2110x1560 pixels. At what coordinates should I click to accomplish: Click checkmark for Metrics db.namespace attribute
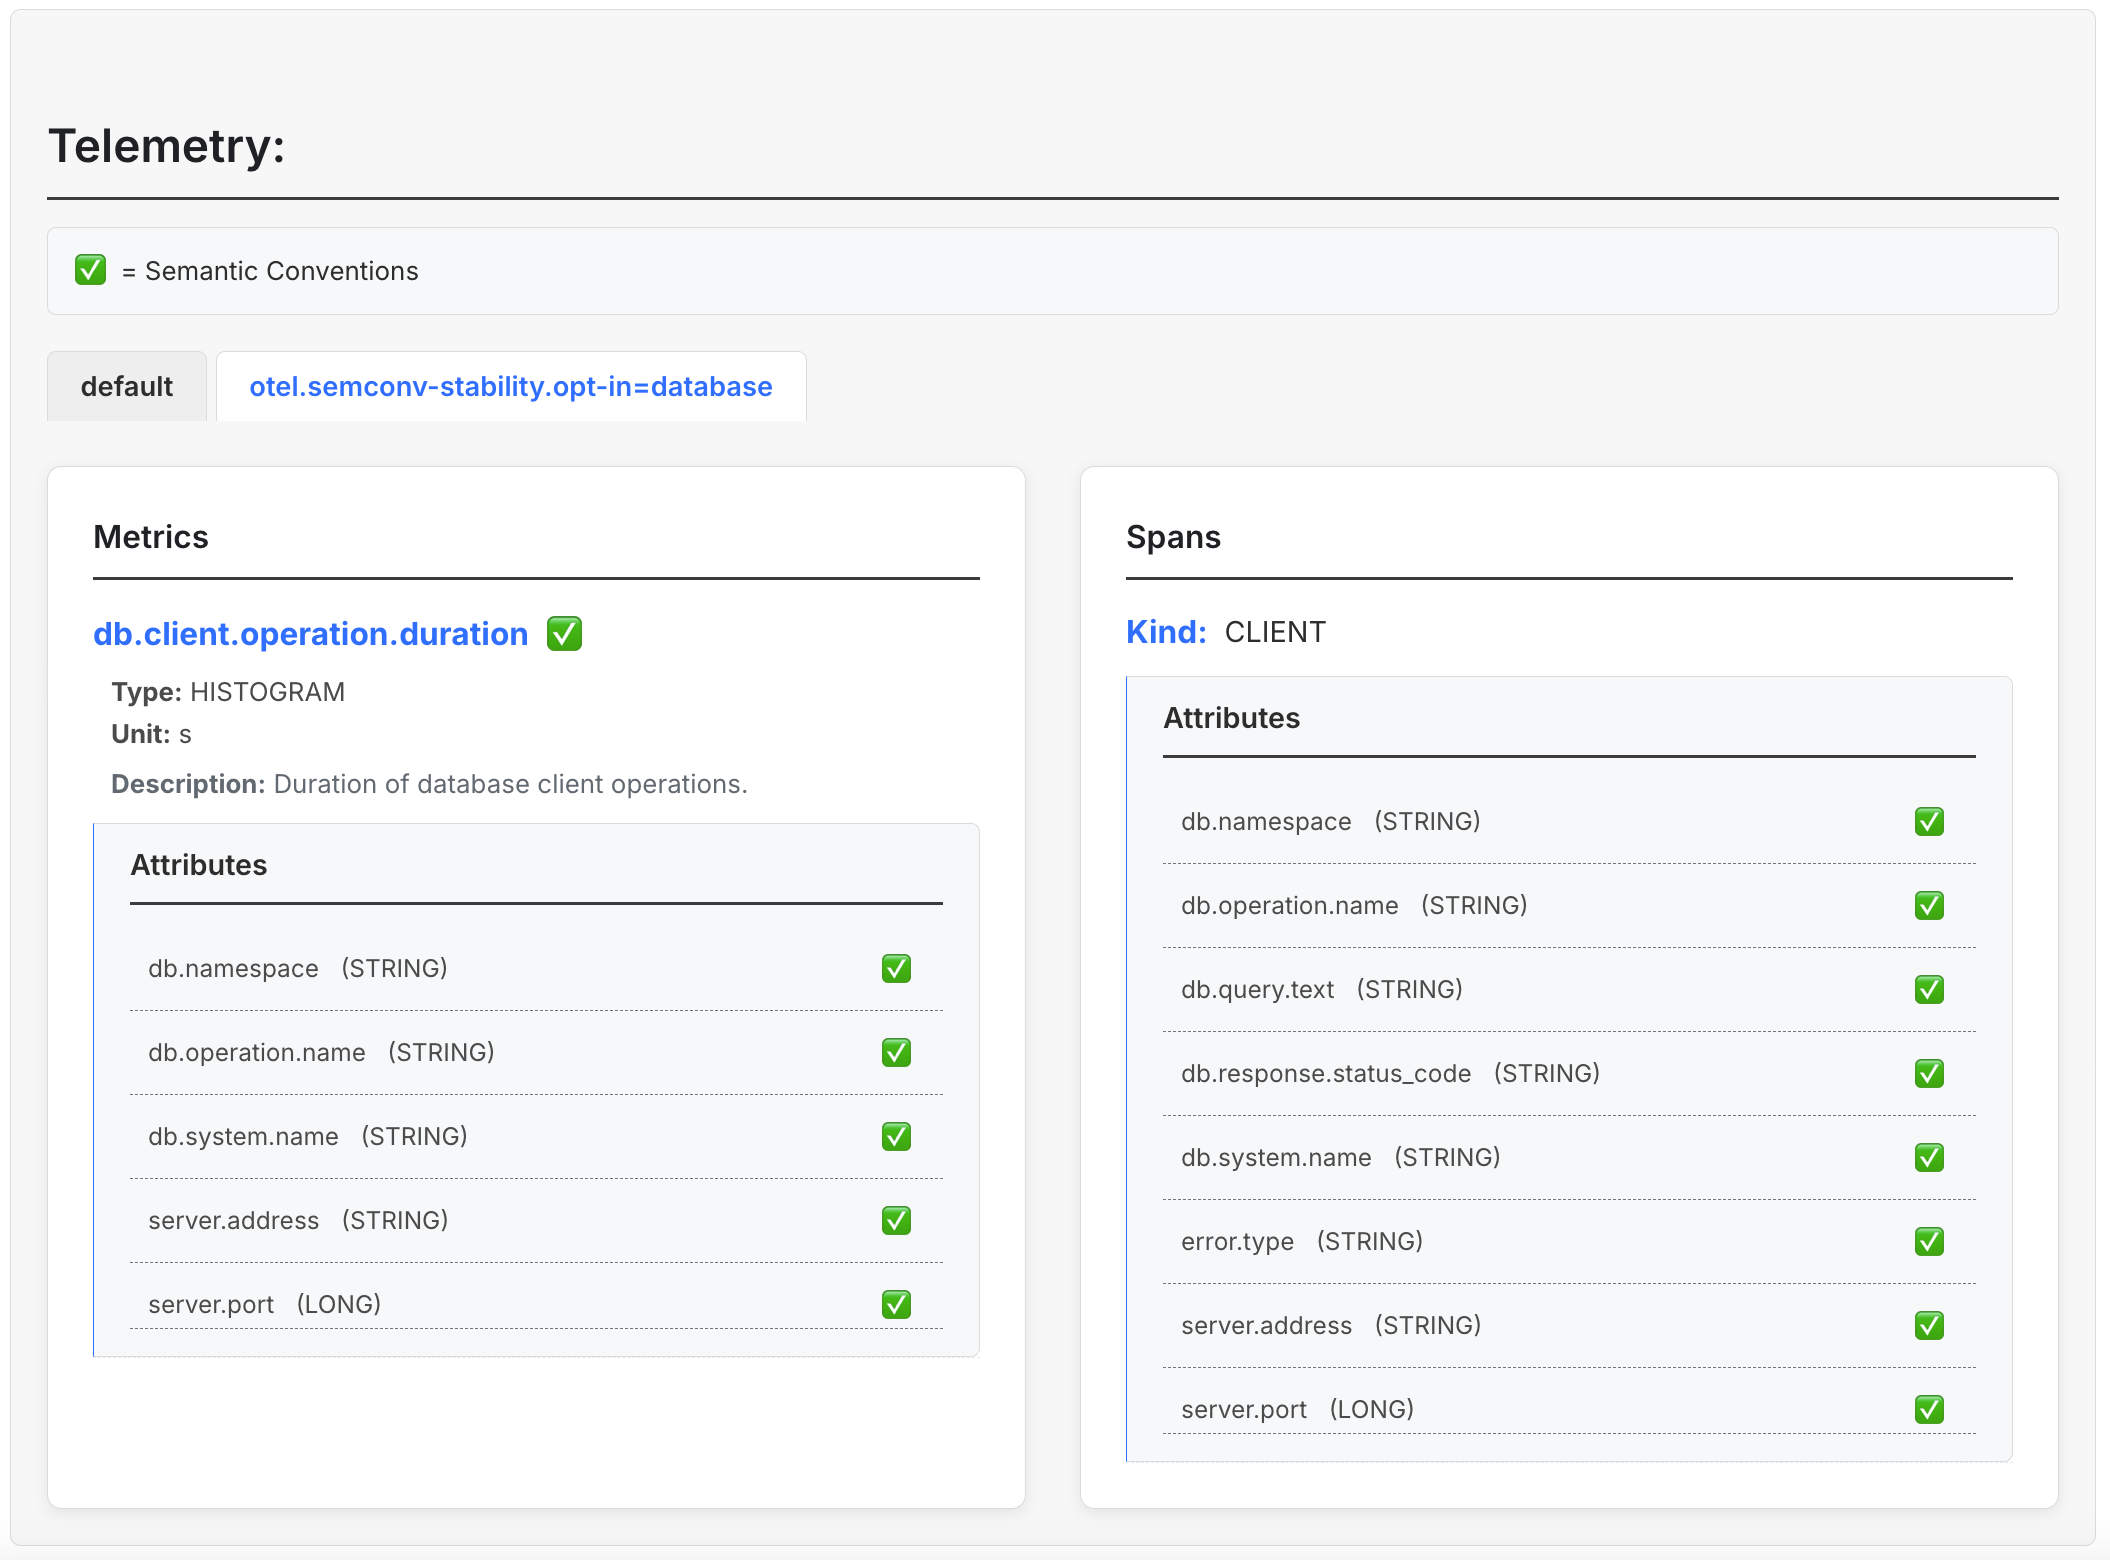[896, 968]
